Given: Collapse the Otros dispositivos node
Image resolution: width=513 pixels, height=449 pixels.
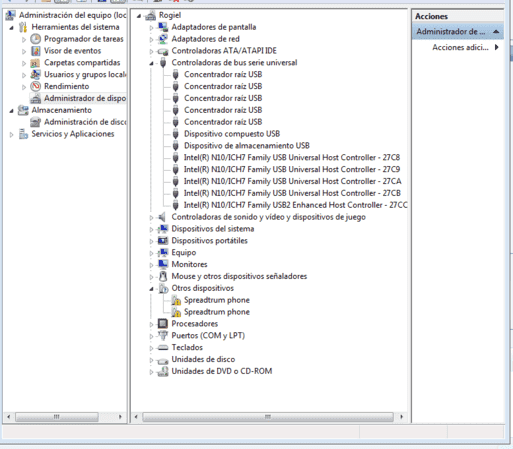Looking at the screenshot, I should (151, 289).
